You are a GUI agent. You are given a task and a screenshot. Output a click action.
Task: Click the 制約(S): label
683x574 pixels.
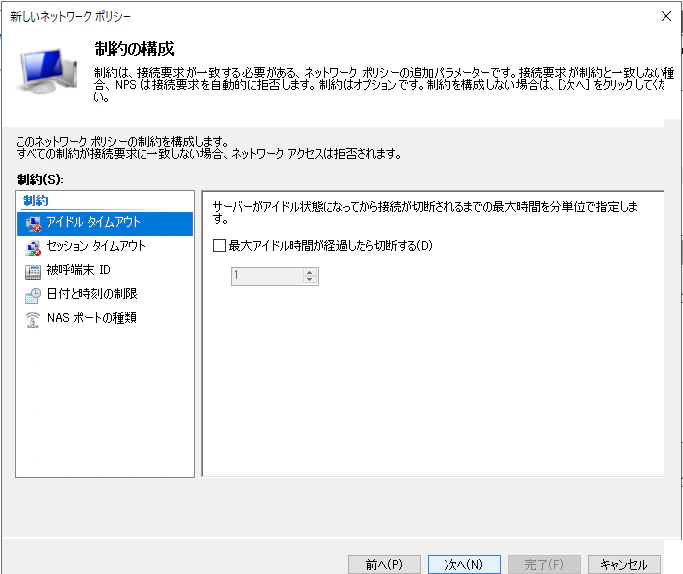[x=40, y=179]
